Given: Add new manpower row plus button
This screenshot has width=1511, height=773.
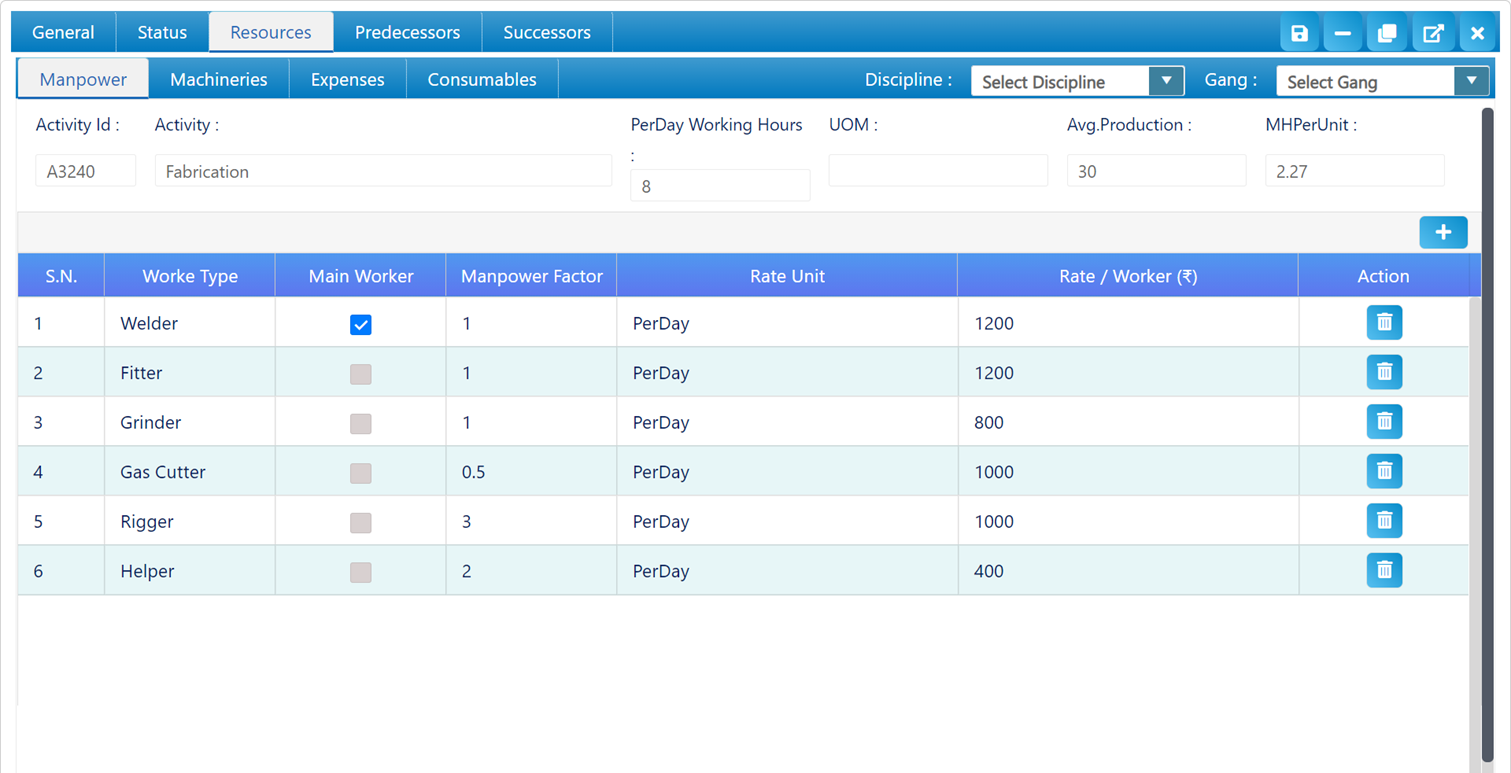Looking at the screenshot, I should click(1443, 232).
